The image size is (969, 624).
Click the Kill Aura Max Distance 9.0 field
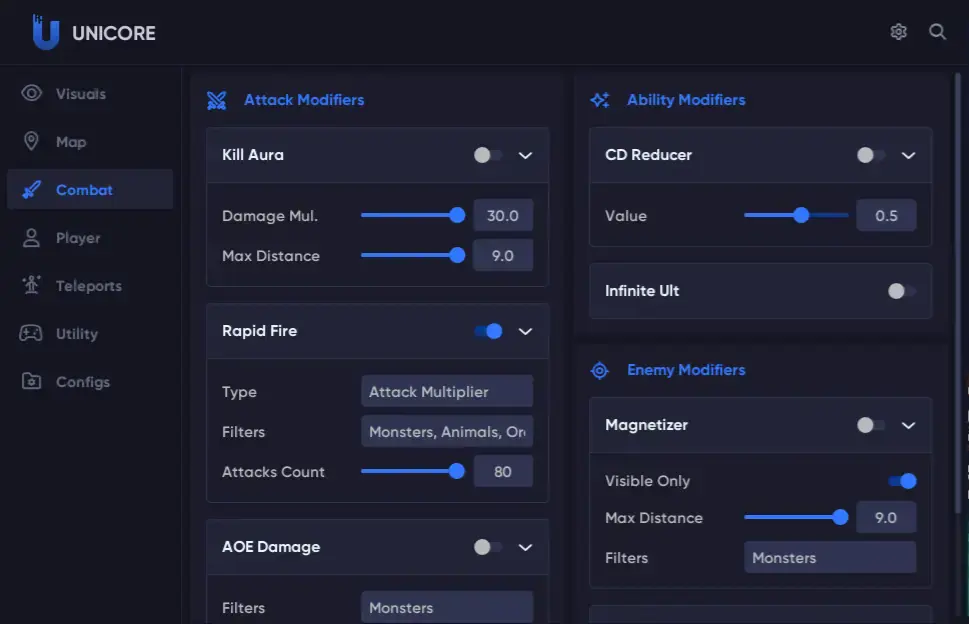(503, 255)
